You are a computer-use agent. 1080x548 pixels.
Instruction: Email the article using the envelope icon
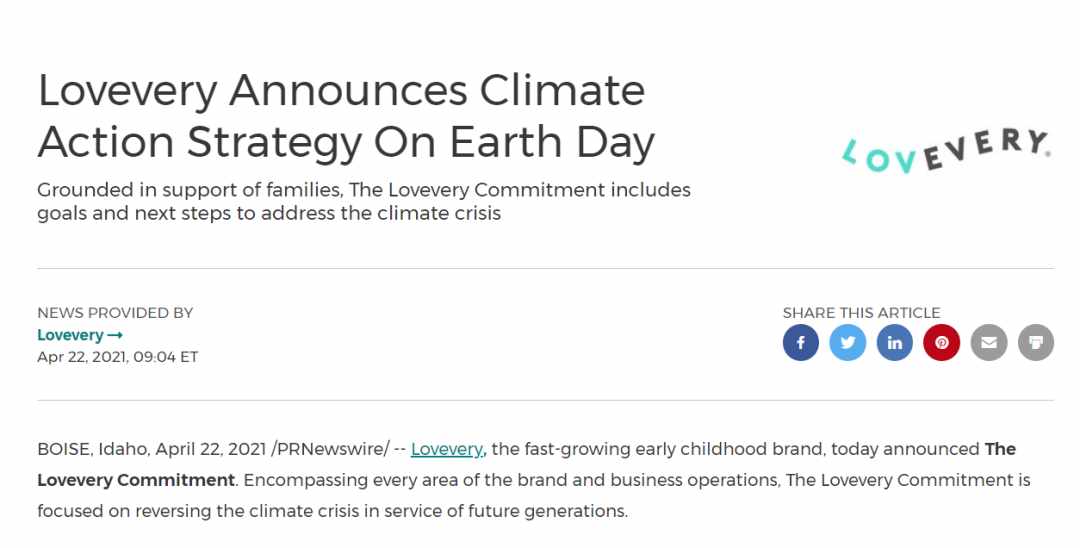pyautogui.click(x=989, y=343)
